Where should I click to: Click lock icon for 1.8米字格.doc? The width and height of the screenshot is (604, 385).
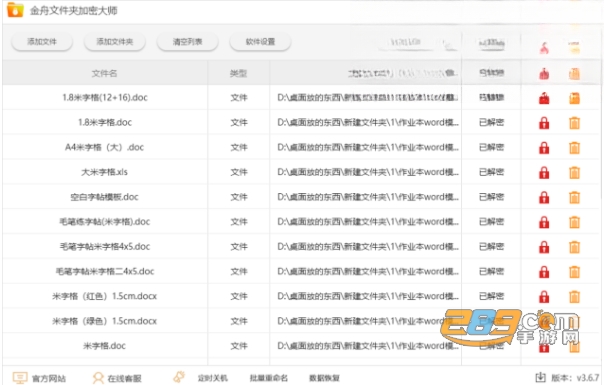click(x=544, y=123)
